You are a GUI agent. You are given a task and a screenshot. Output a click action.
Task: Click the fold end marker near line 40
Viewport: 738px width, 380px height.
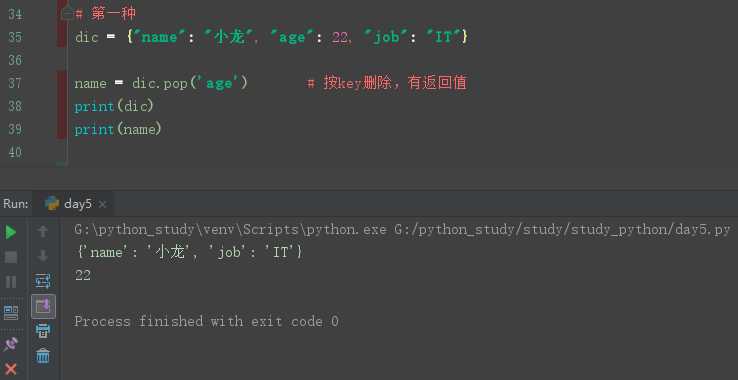tap(62, 162)
